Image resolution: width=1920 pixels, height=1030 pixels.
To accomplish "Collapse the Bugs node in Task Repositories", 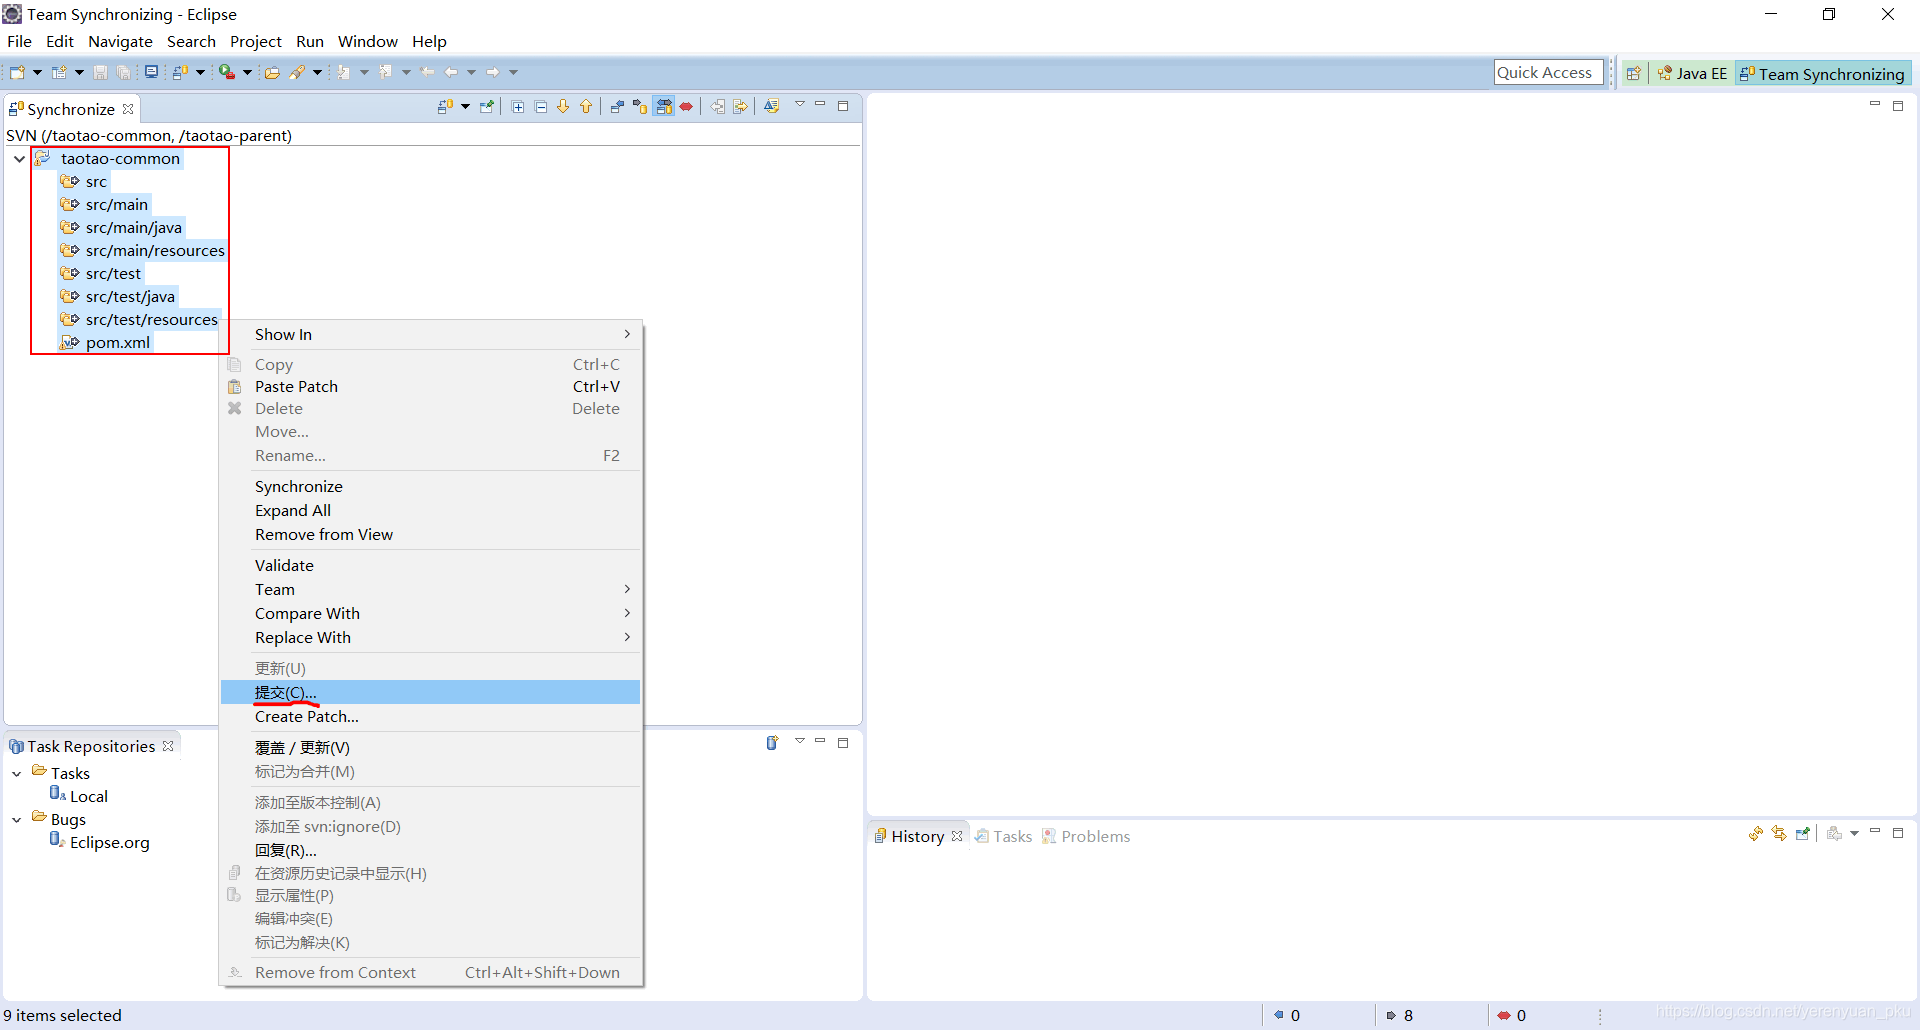I will (x=17, y=820).
